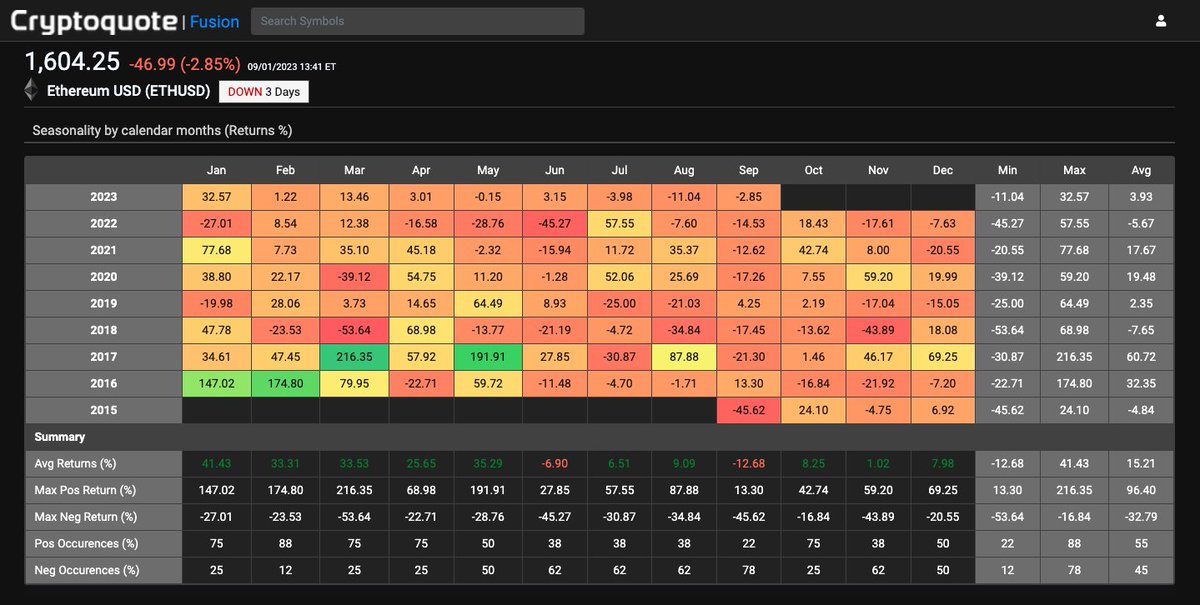The width and height of the screenshot is (1200, 605).
Task: Focus the Search Symbols input field
Action: click(417, 21)
